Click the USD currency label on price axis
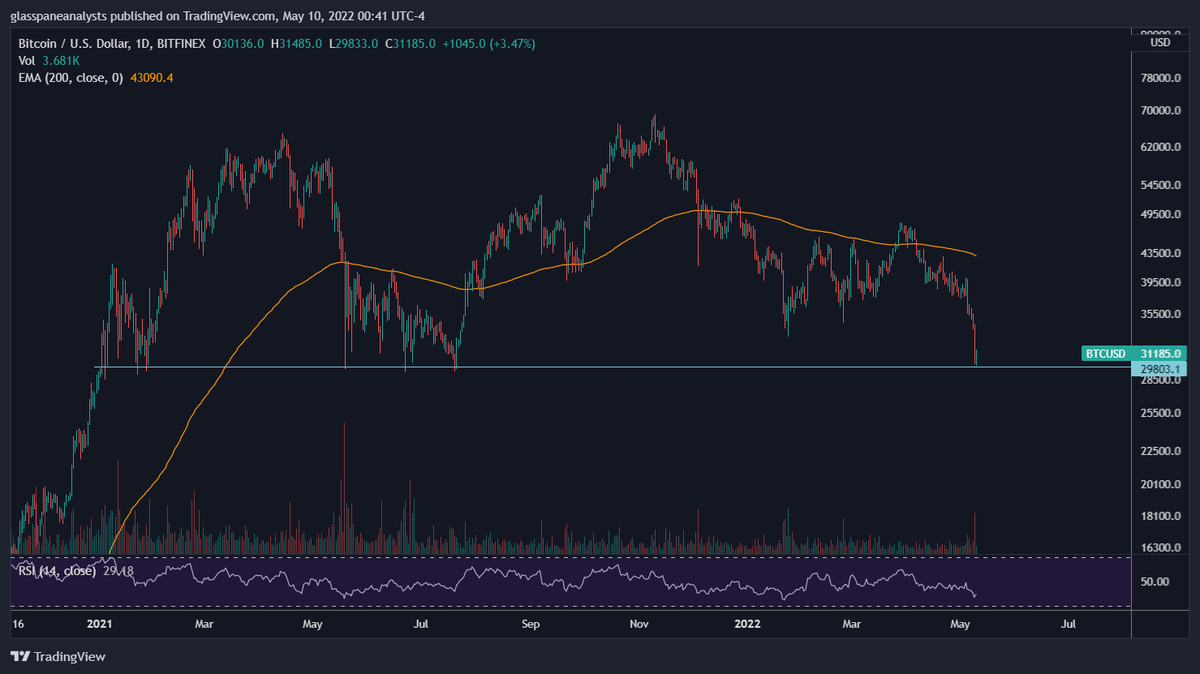The image size is (1200, 674). click(x=1160, y=42)
